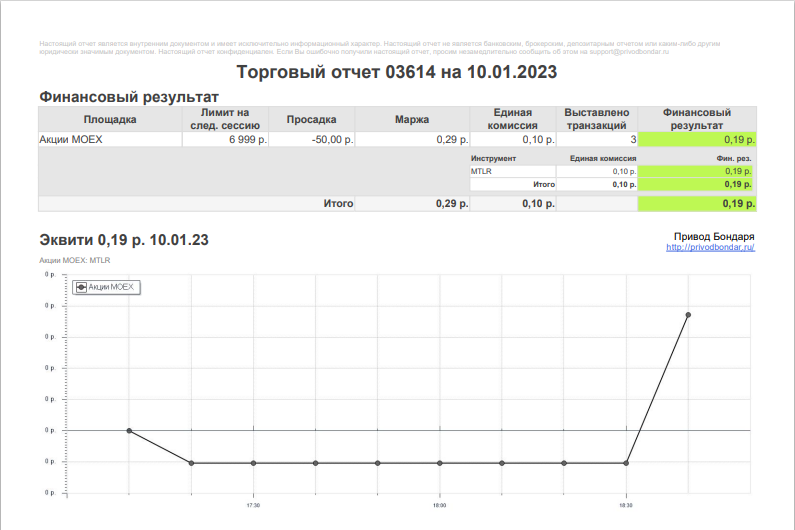Click the 'Просадка' column header

(x=311, y=119)
